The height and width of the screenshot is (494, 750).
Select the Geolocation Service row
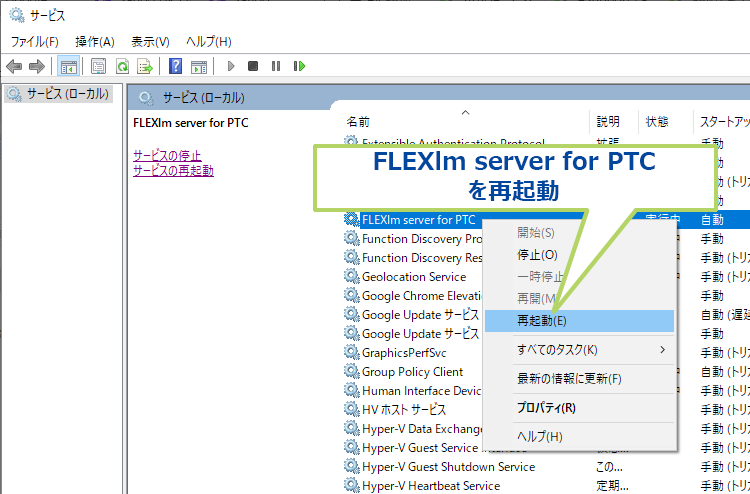pyautogui.click(x=414, y=276)
